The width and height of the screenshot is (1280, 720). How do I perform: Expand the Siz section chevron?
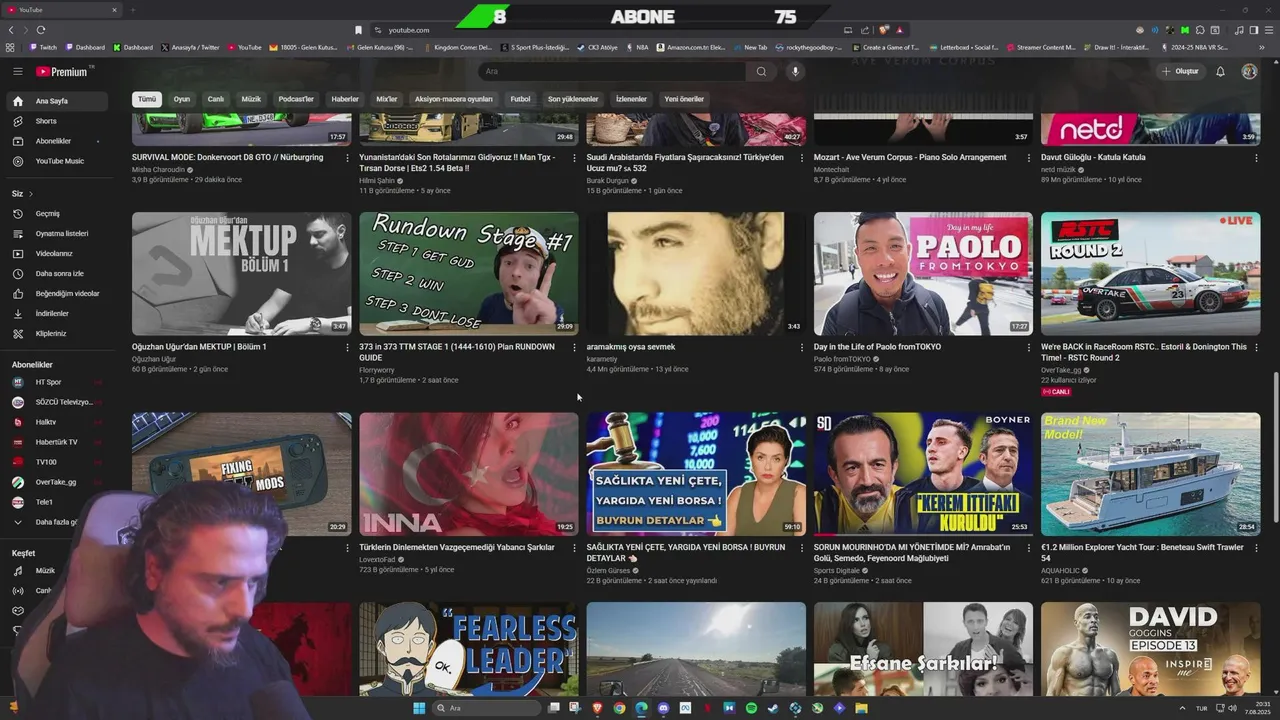click(31, 193)
